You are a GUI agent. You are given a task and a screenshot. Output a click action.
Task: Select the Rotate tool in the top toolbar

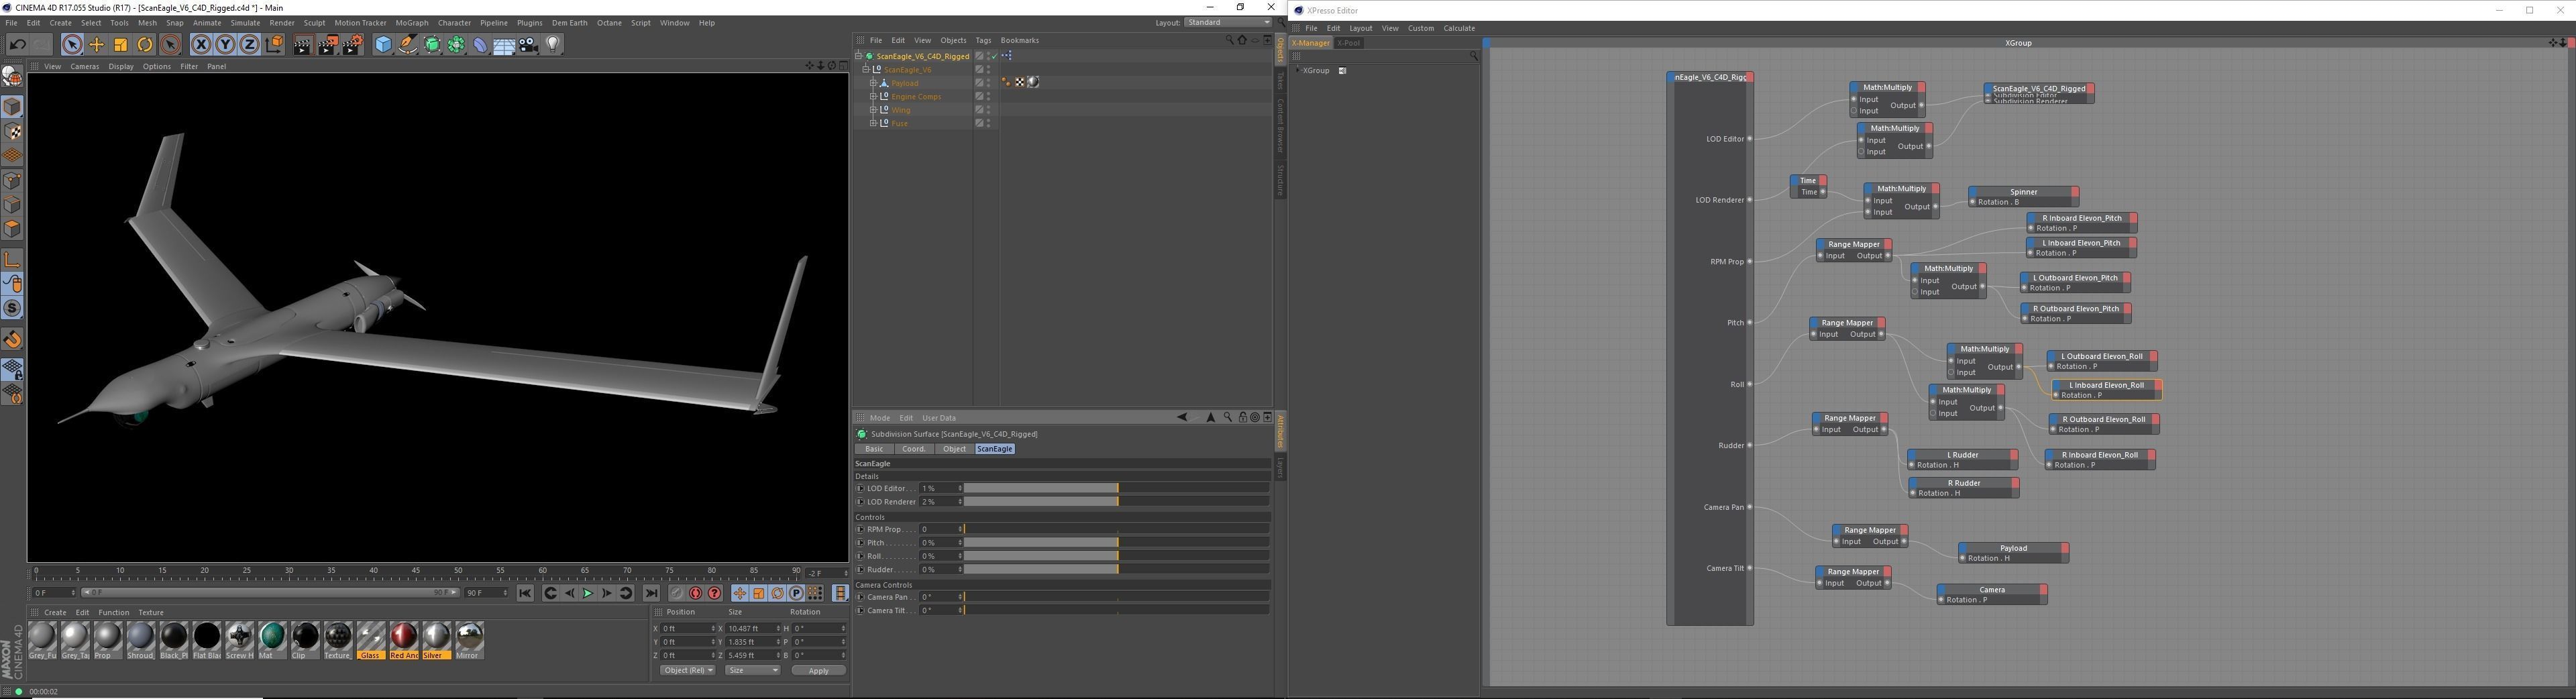click(145, 45)
